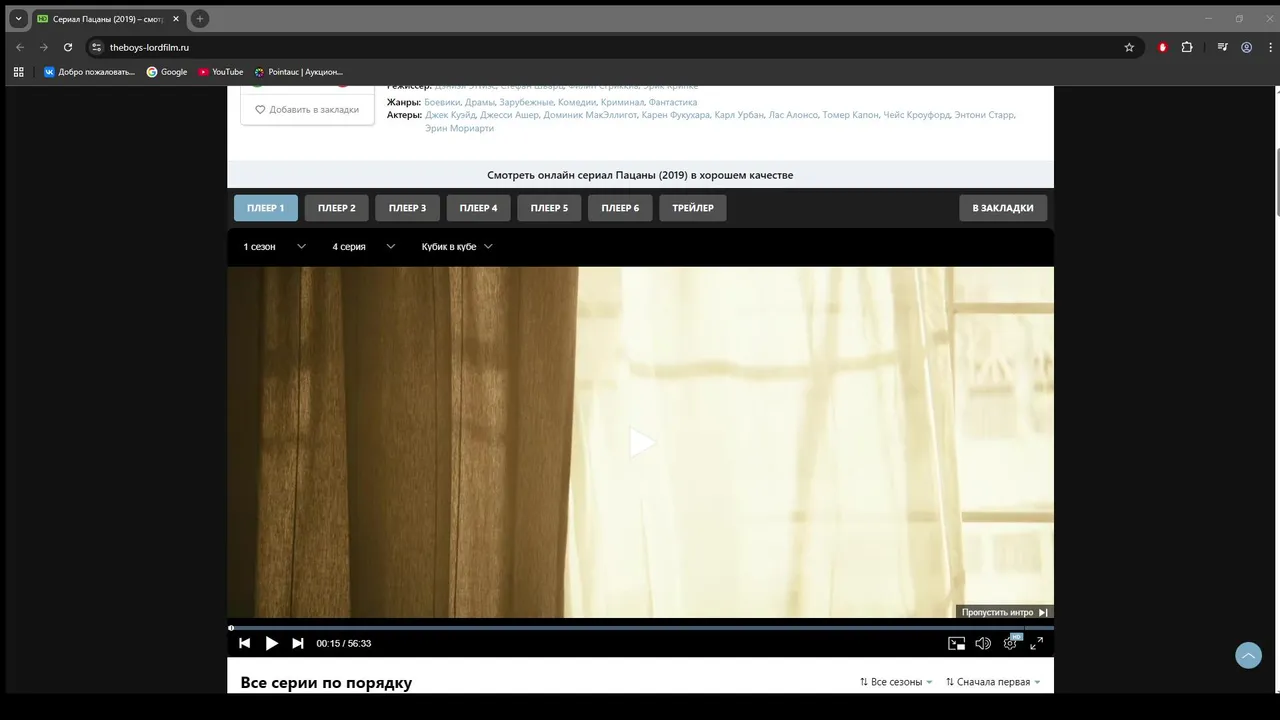Click the Все серии по порядку heading
This screenshot has height=720, width=1280.
point(326,683)
